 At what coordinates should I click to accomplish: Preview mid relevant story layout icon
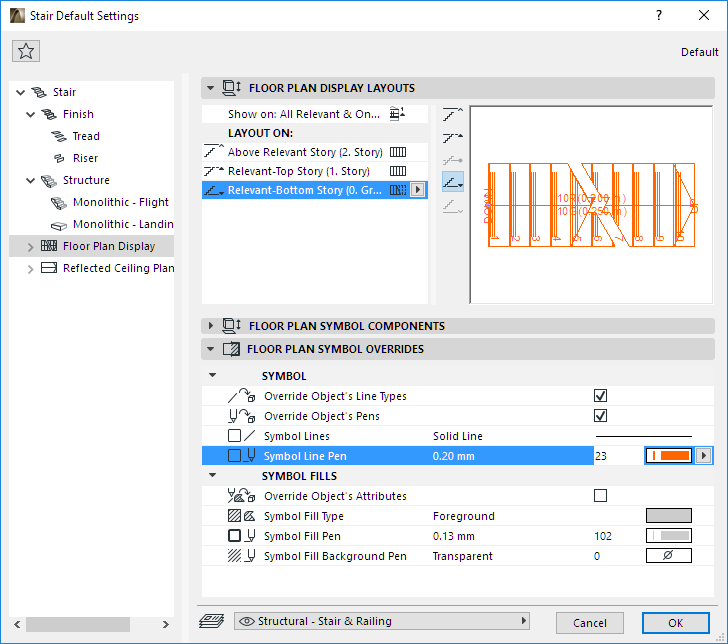[x=453, y=160]
